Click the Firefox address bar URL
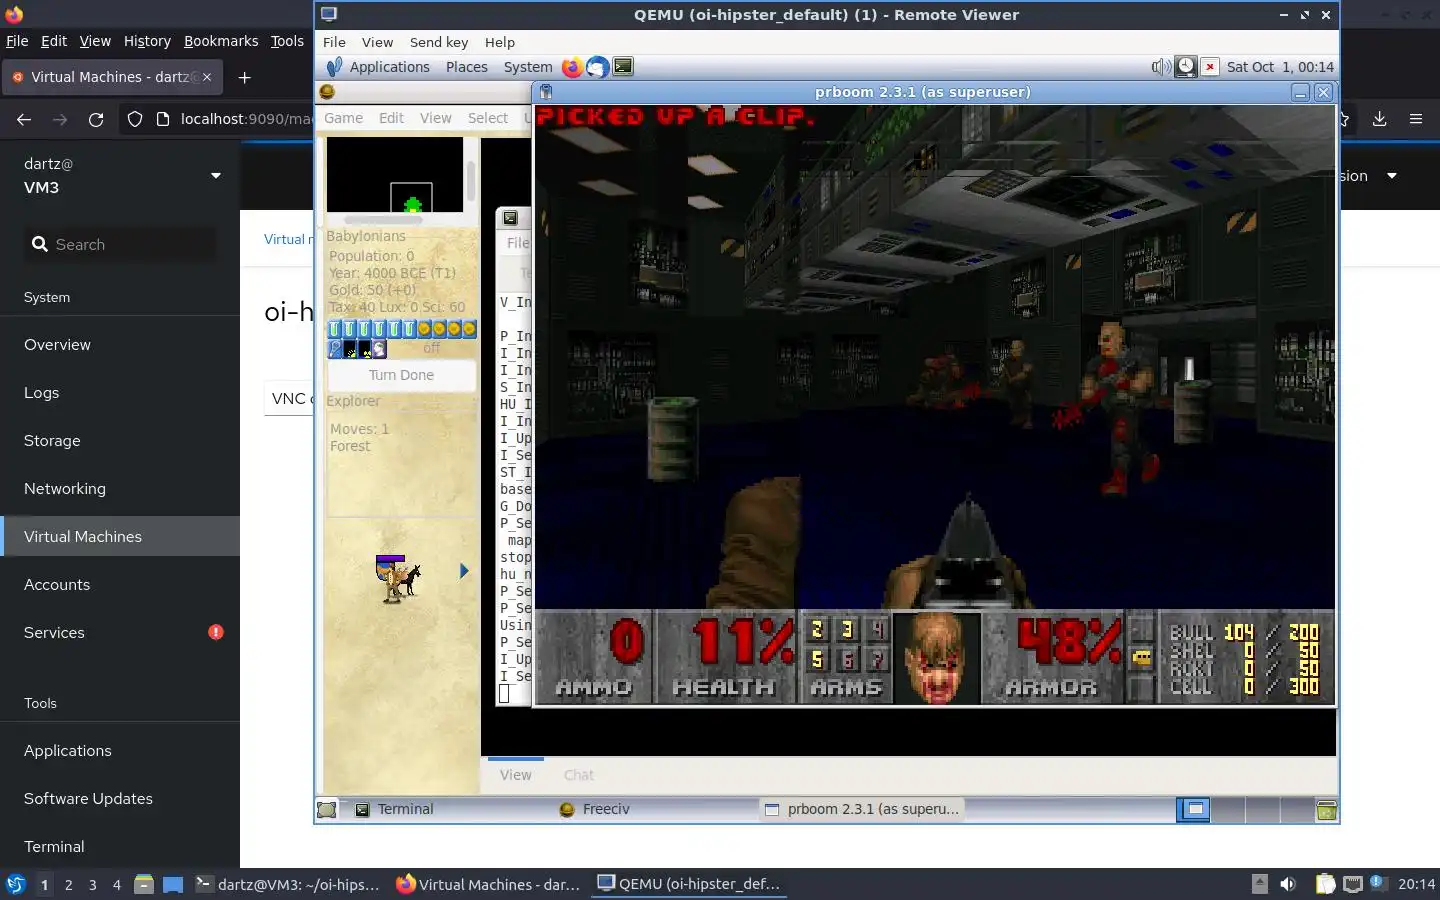 (x=245, y=119)
